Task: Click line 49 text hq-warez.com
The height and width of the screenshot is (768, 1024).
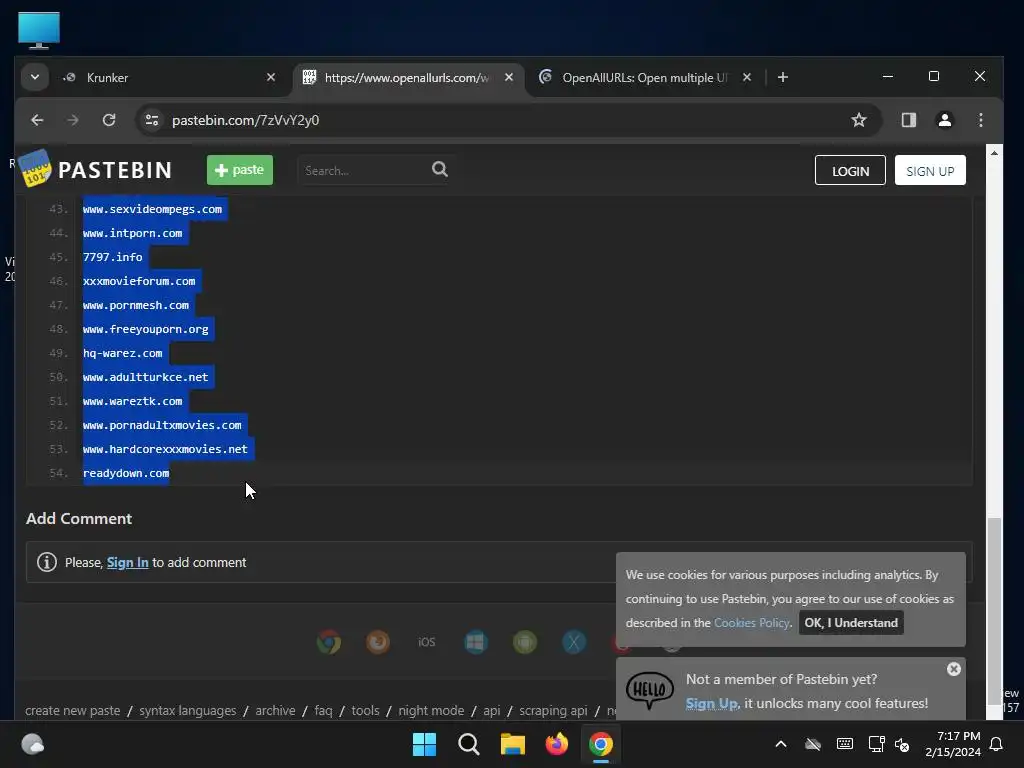Action: pyautogui.click(x=123, y=353)
